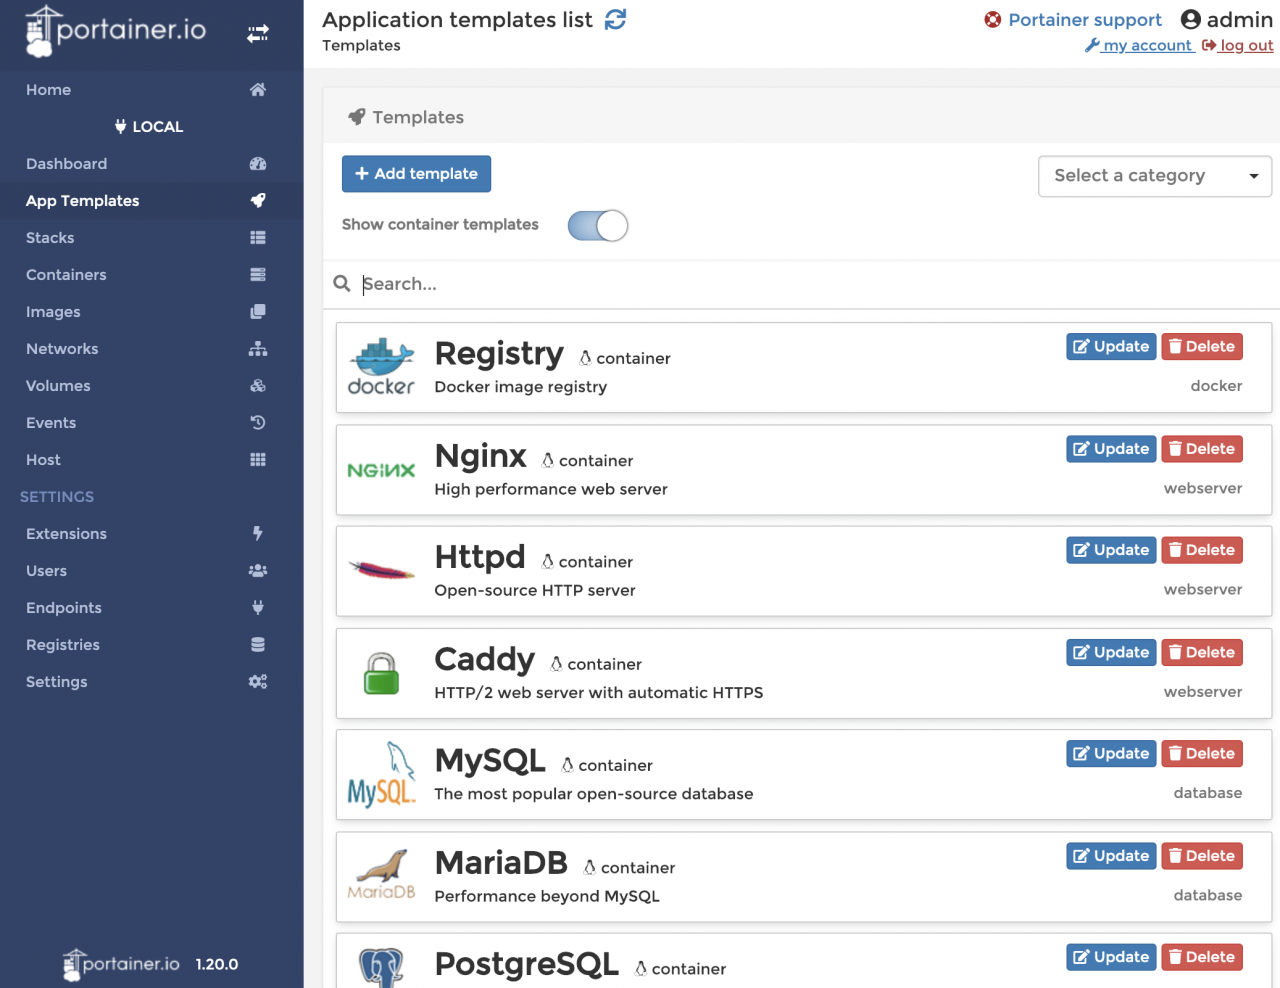The height and width of the screenshot is (988, 1280).
Task: Delete the Nginx template
Action: tap(1202, 449)
